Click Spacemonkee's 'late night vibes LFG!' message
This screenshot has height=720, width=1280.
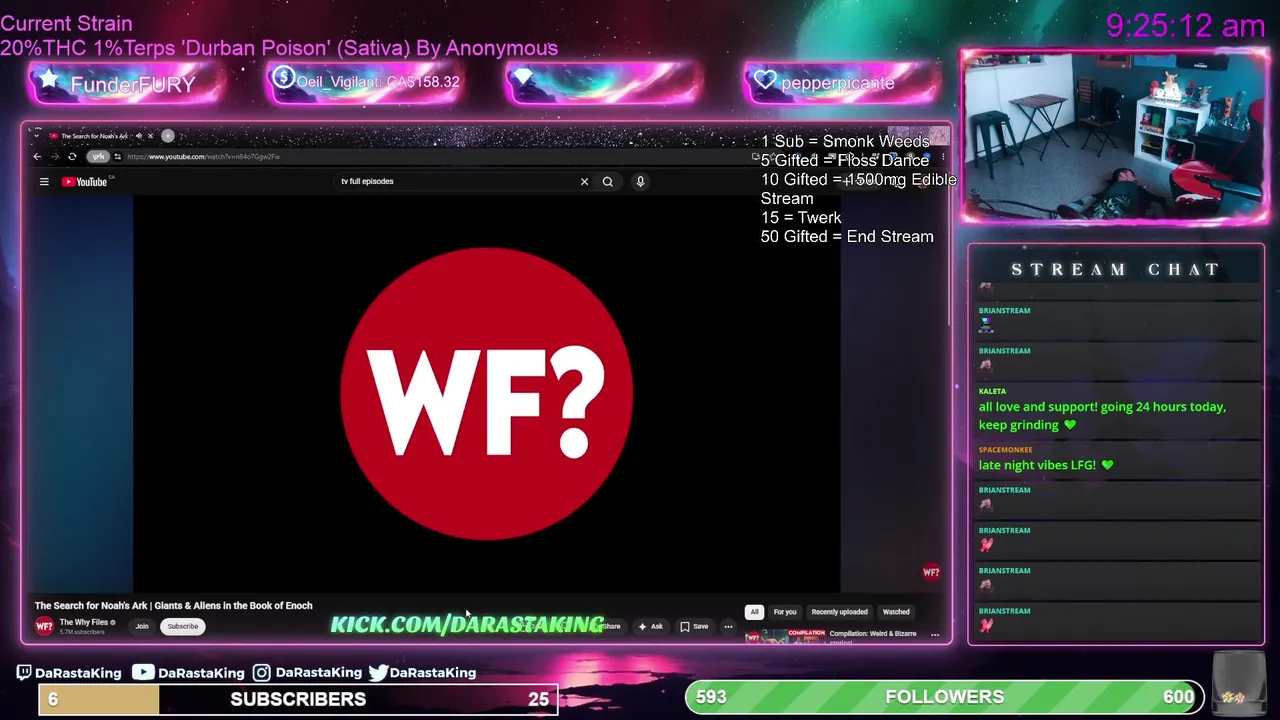pos(1046,465)
